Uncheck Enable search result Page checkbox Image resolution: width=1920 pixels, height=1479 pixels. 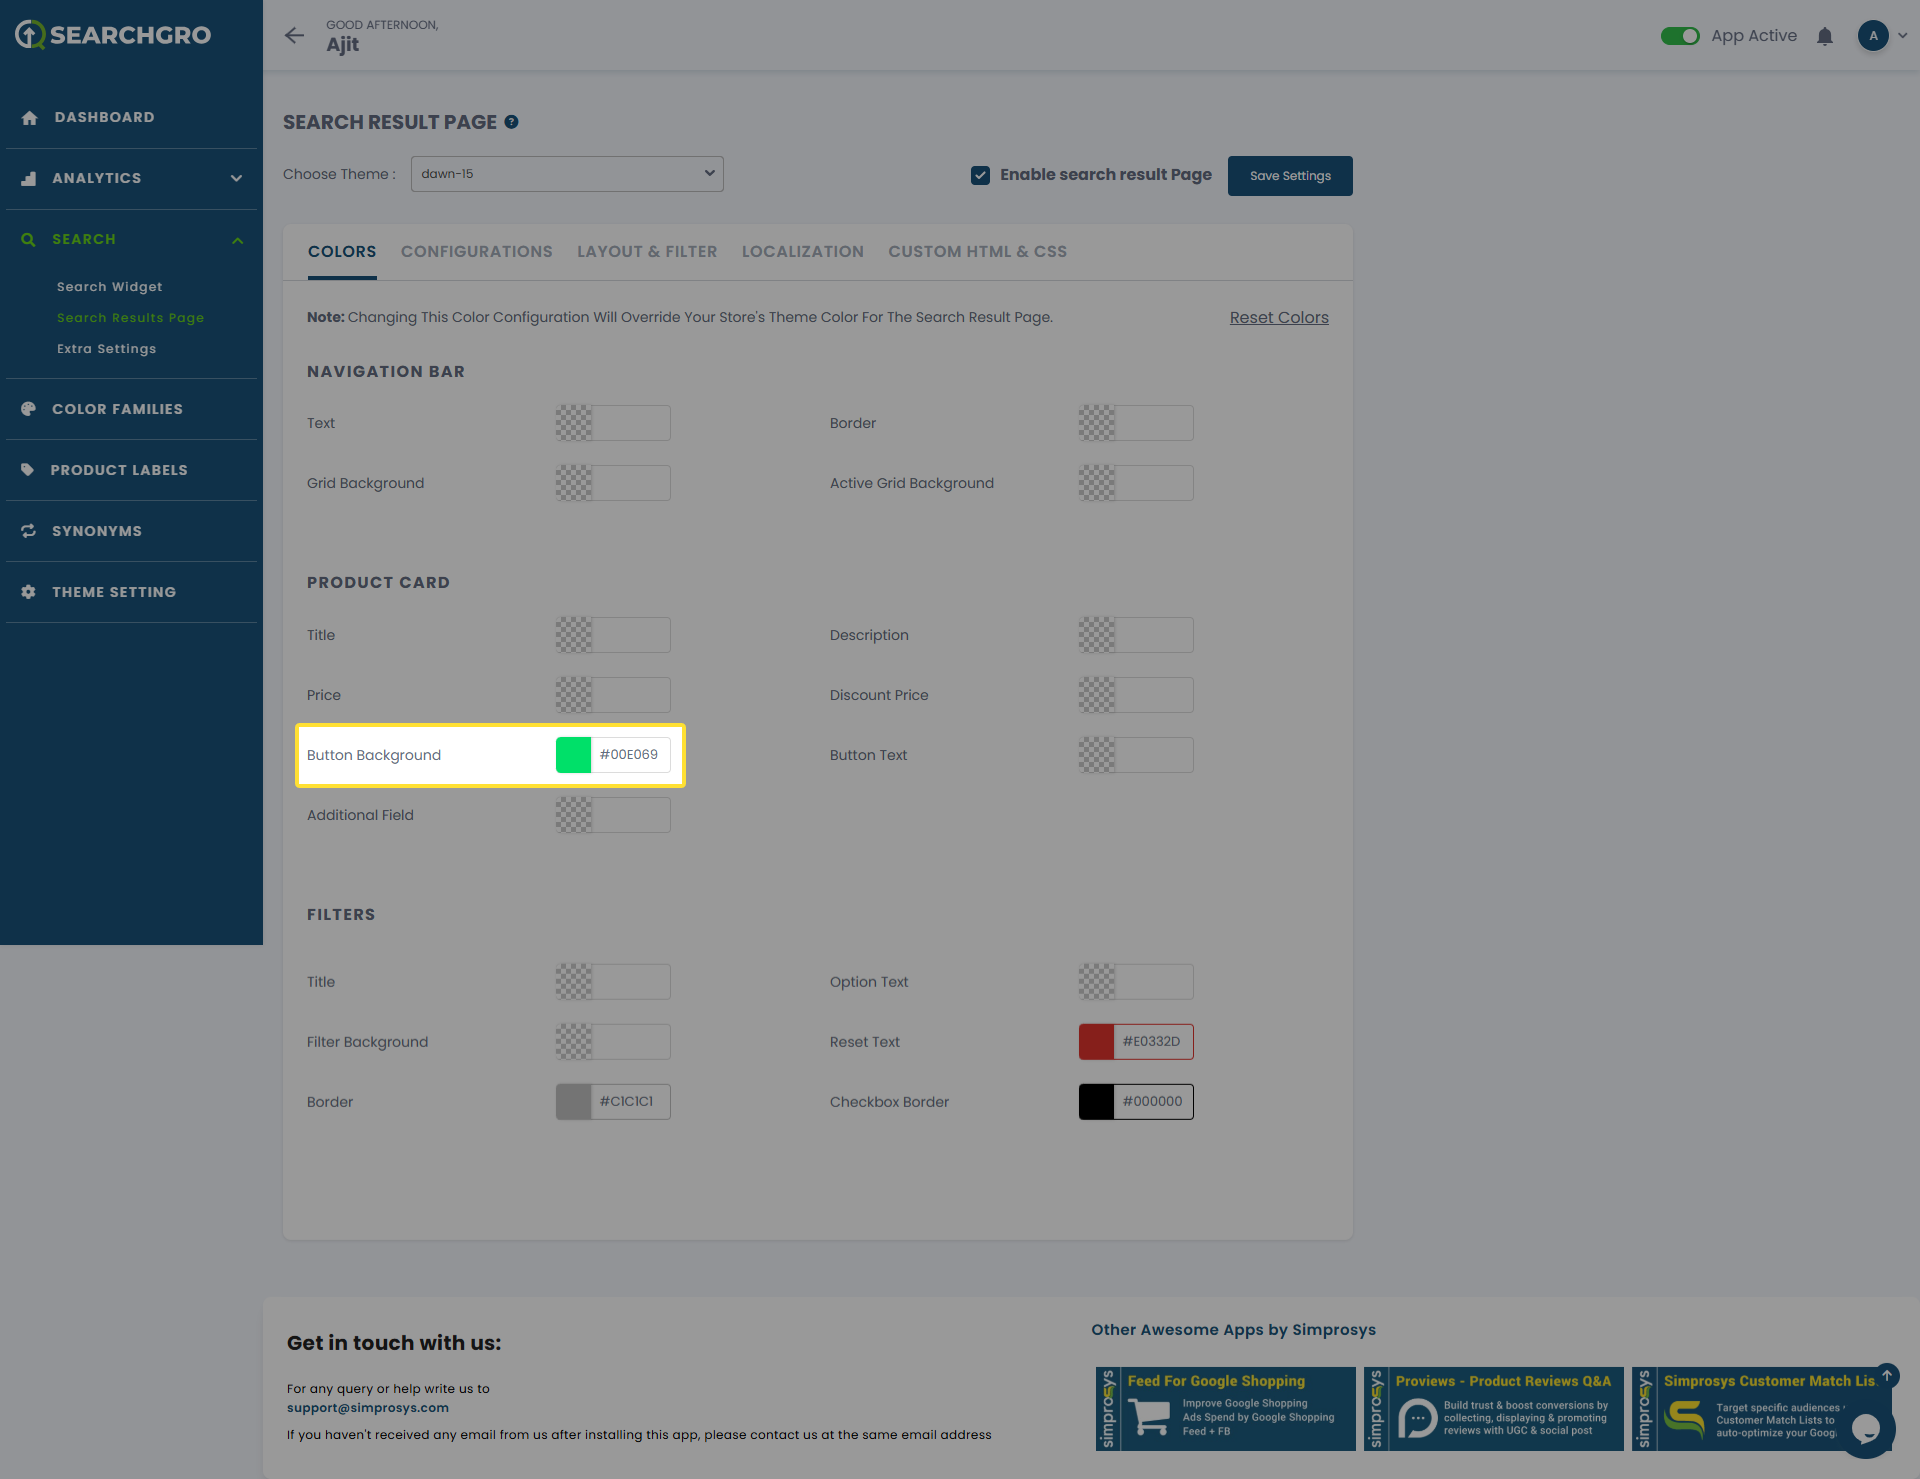pos(980,175)
